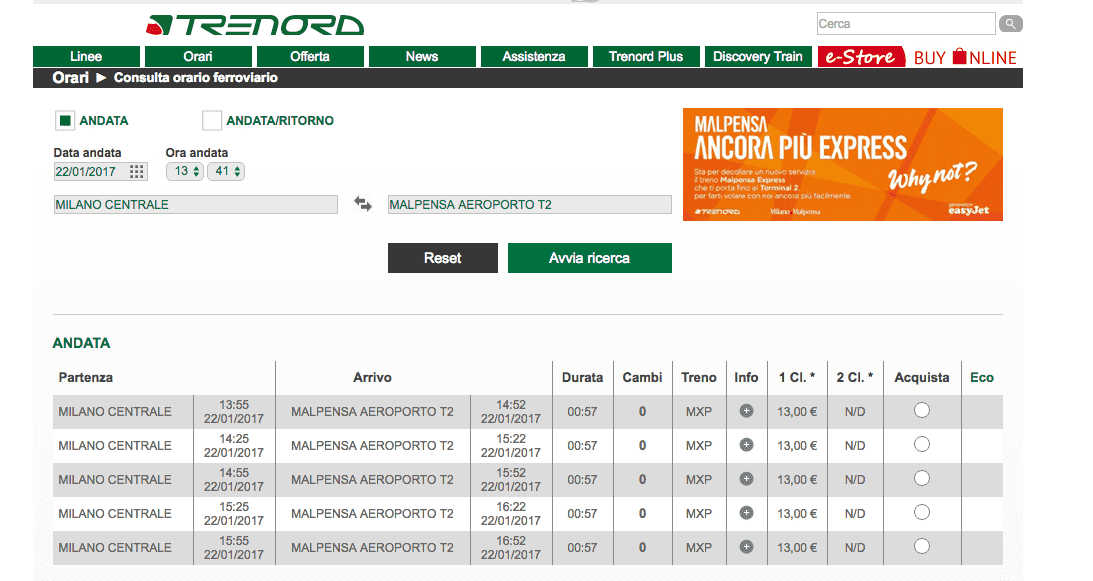Choose the 14:25 train to purchase
1093x581 pixels.
click(x=922, y=444)
